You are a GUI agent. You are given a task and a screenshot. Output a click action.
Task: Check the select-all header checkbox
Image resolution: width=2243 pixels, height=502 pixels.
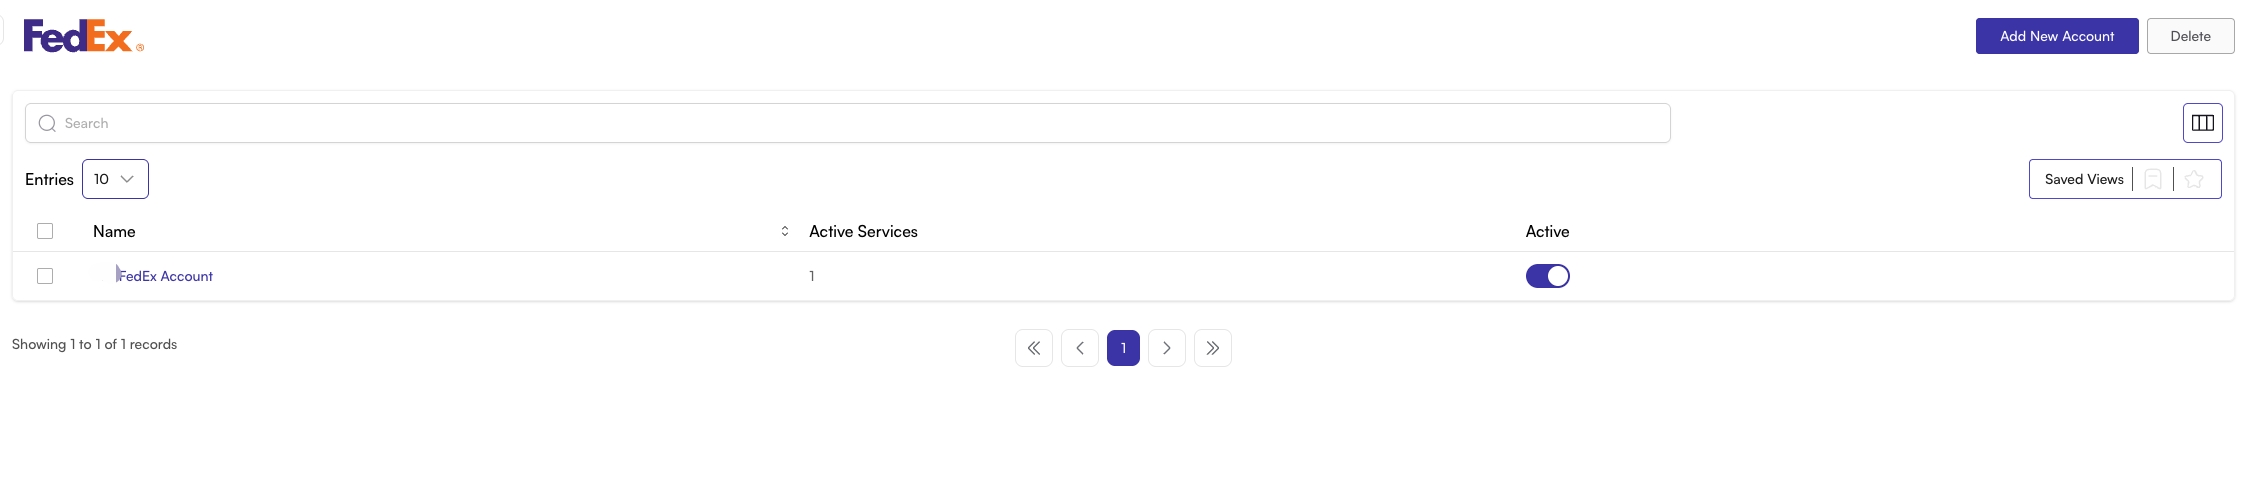point(45,231)
